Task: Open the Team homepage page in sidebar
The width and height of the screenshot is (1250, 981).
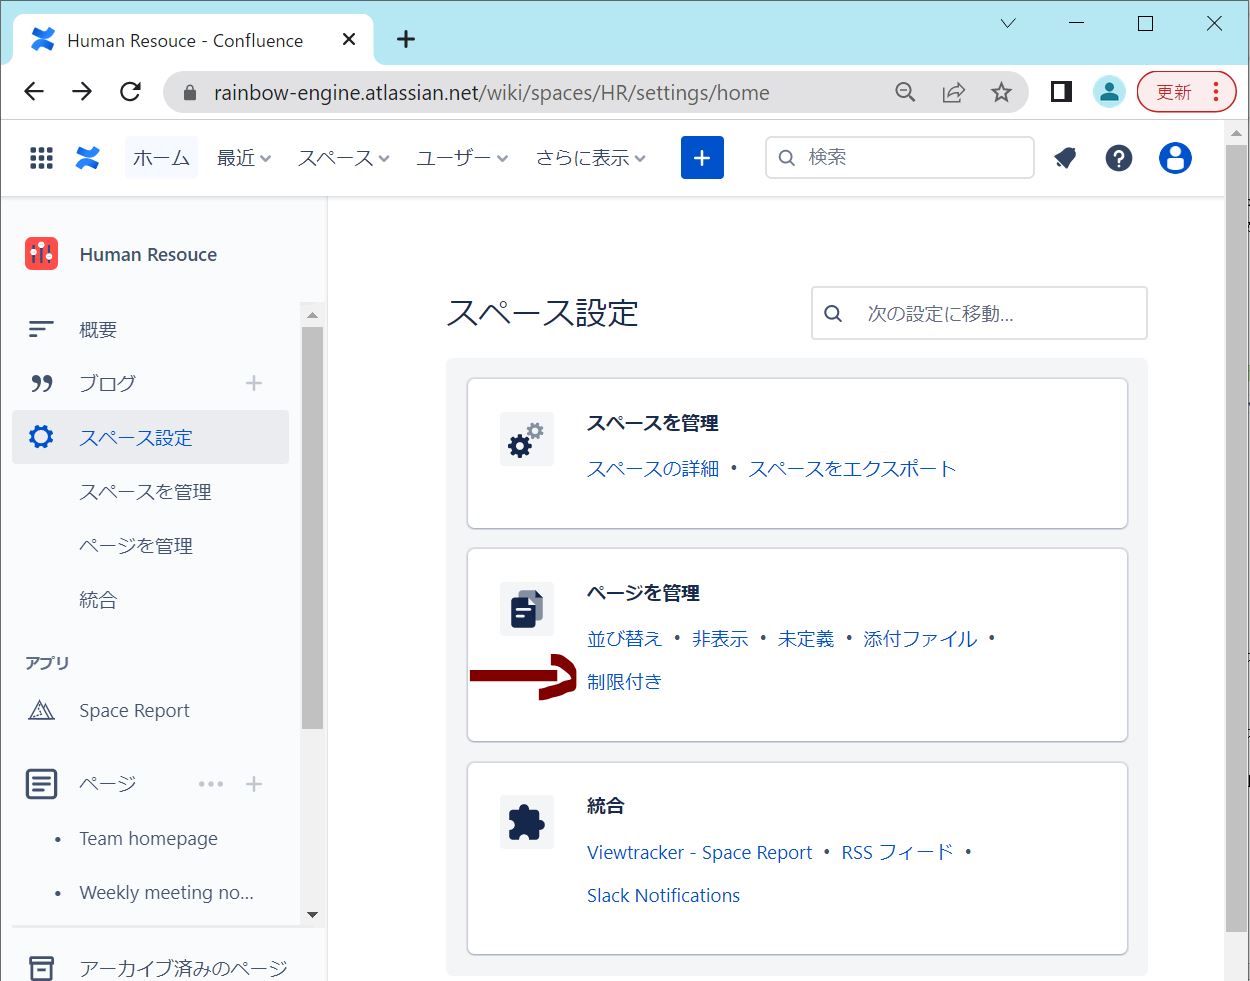Action: tap(148, 839)
